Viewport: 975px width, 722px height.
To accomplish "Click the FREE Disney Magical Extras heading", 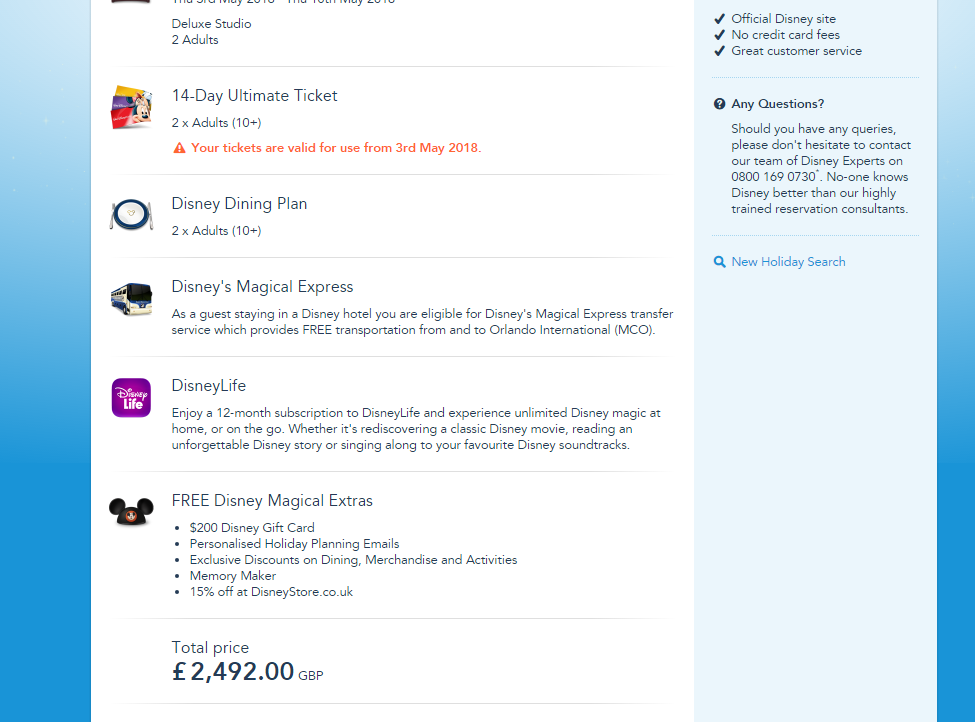I will tap(272, 501).
